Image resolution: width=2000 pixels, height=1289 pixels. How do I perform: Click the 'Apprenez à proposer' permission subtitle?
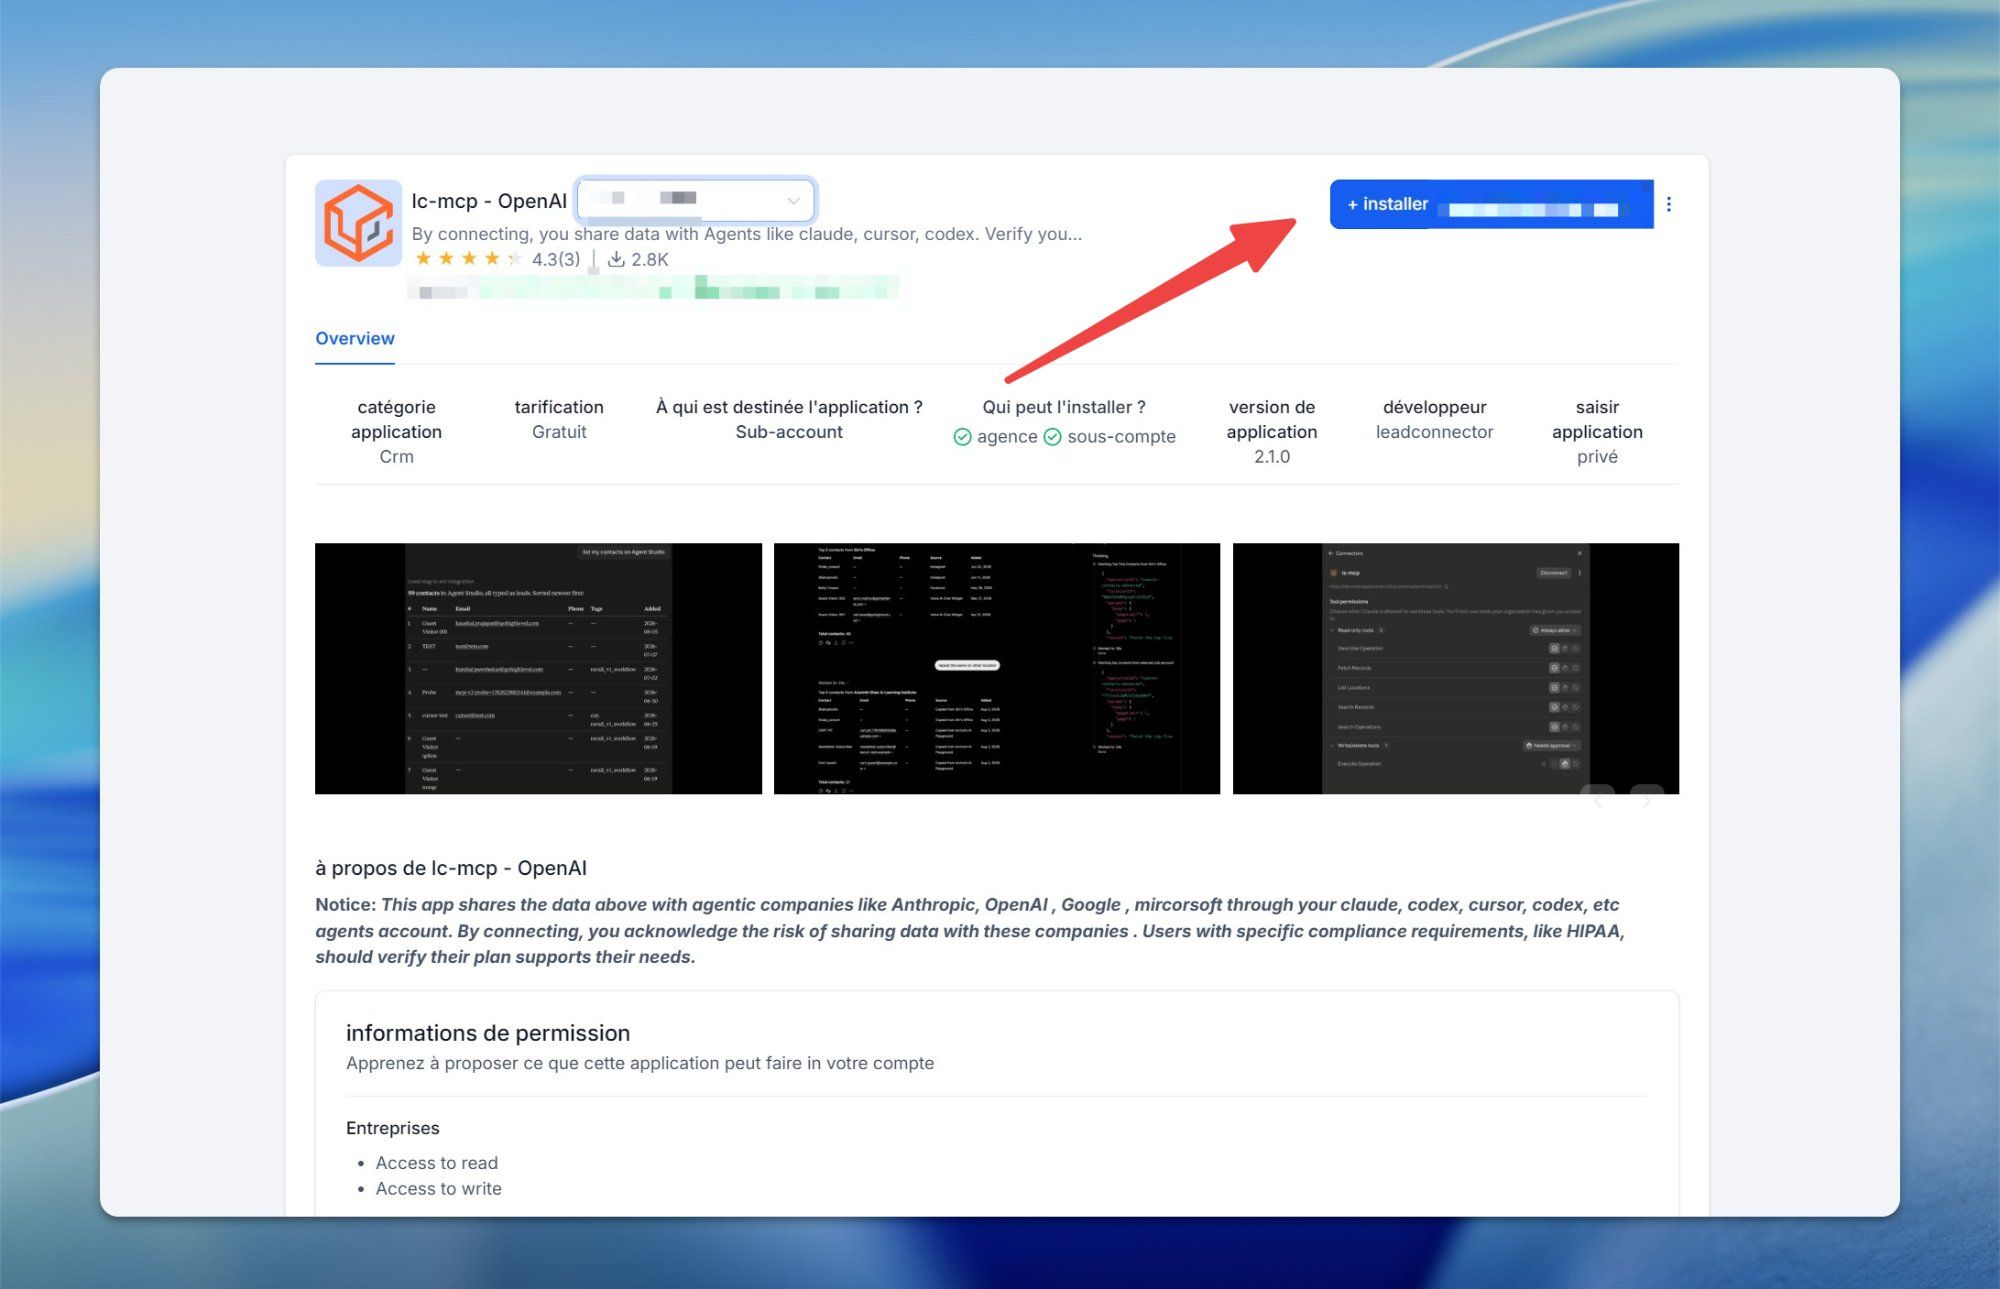640,1064
